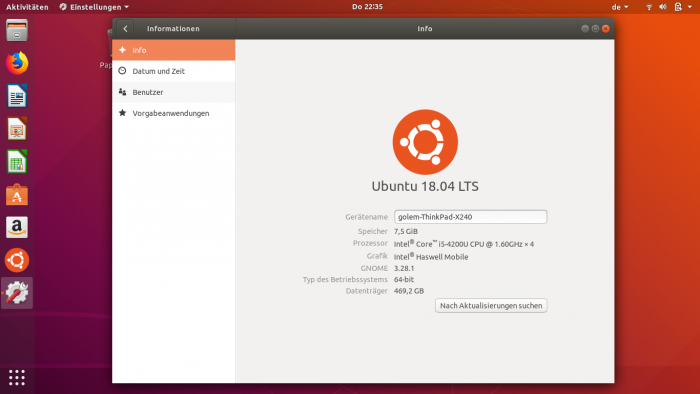Expand the system menu arrow in top bar
This screenshot has width=700, height=394.
click(x=690, y=7)
